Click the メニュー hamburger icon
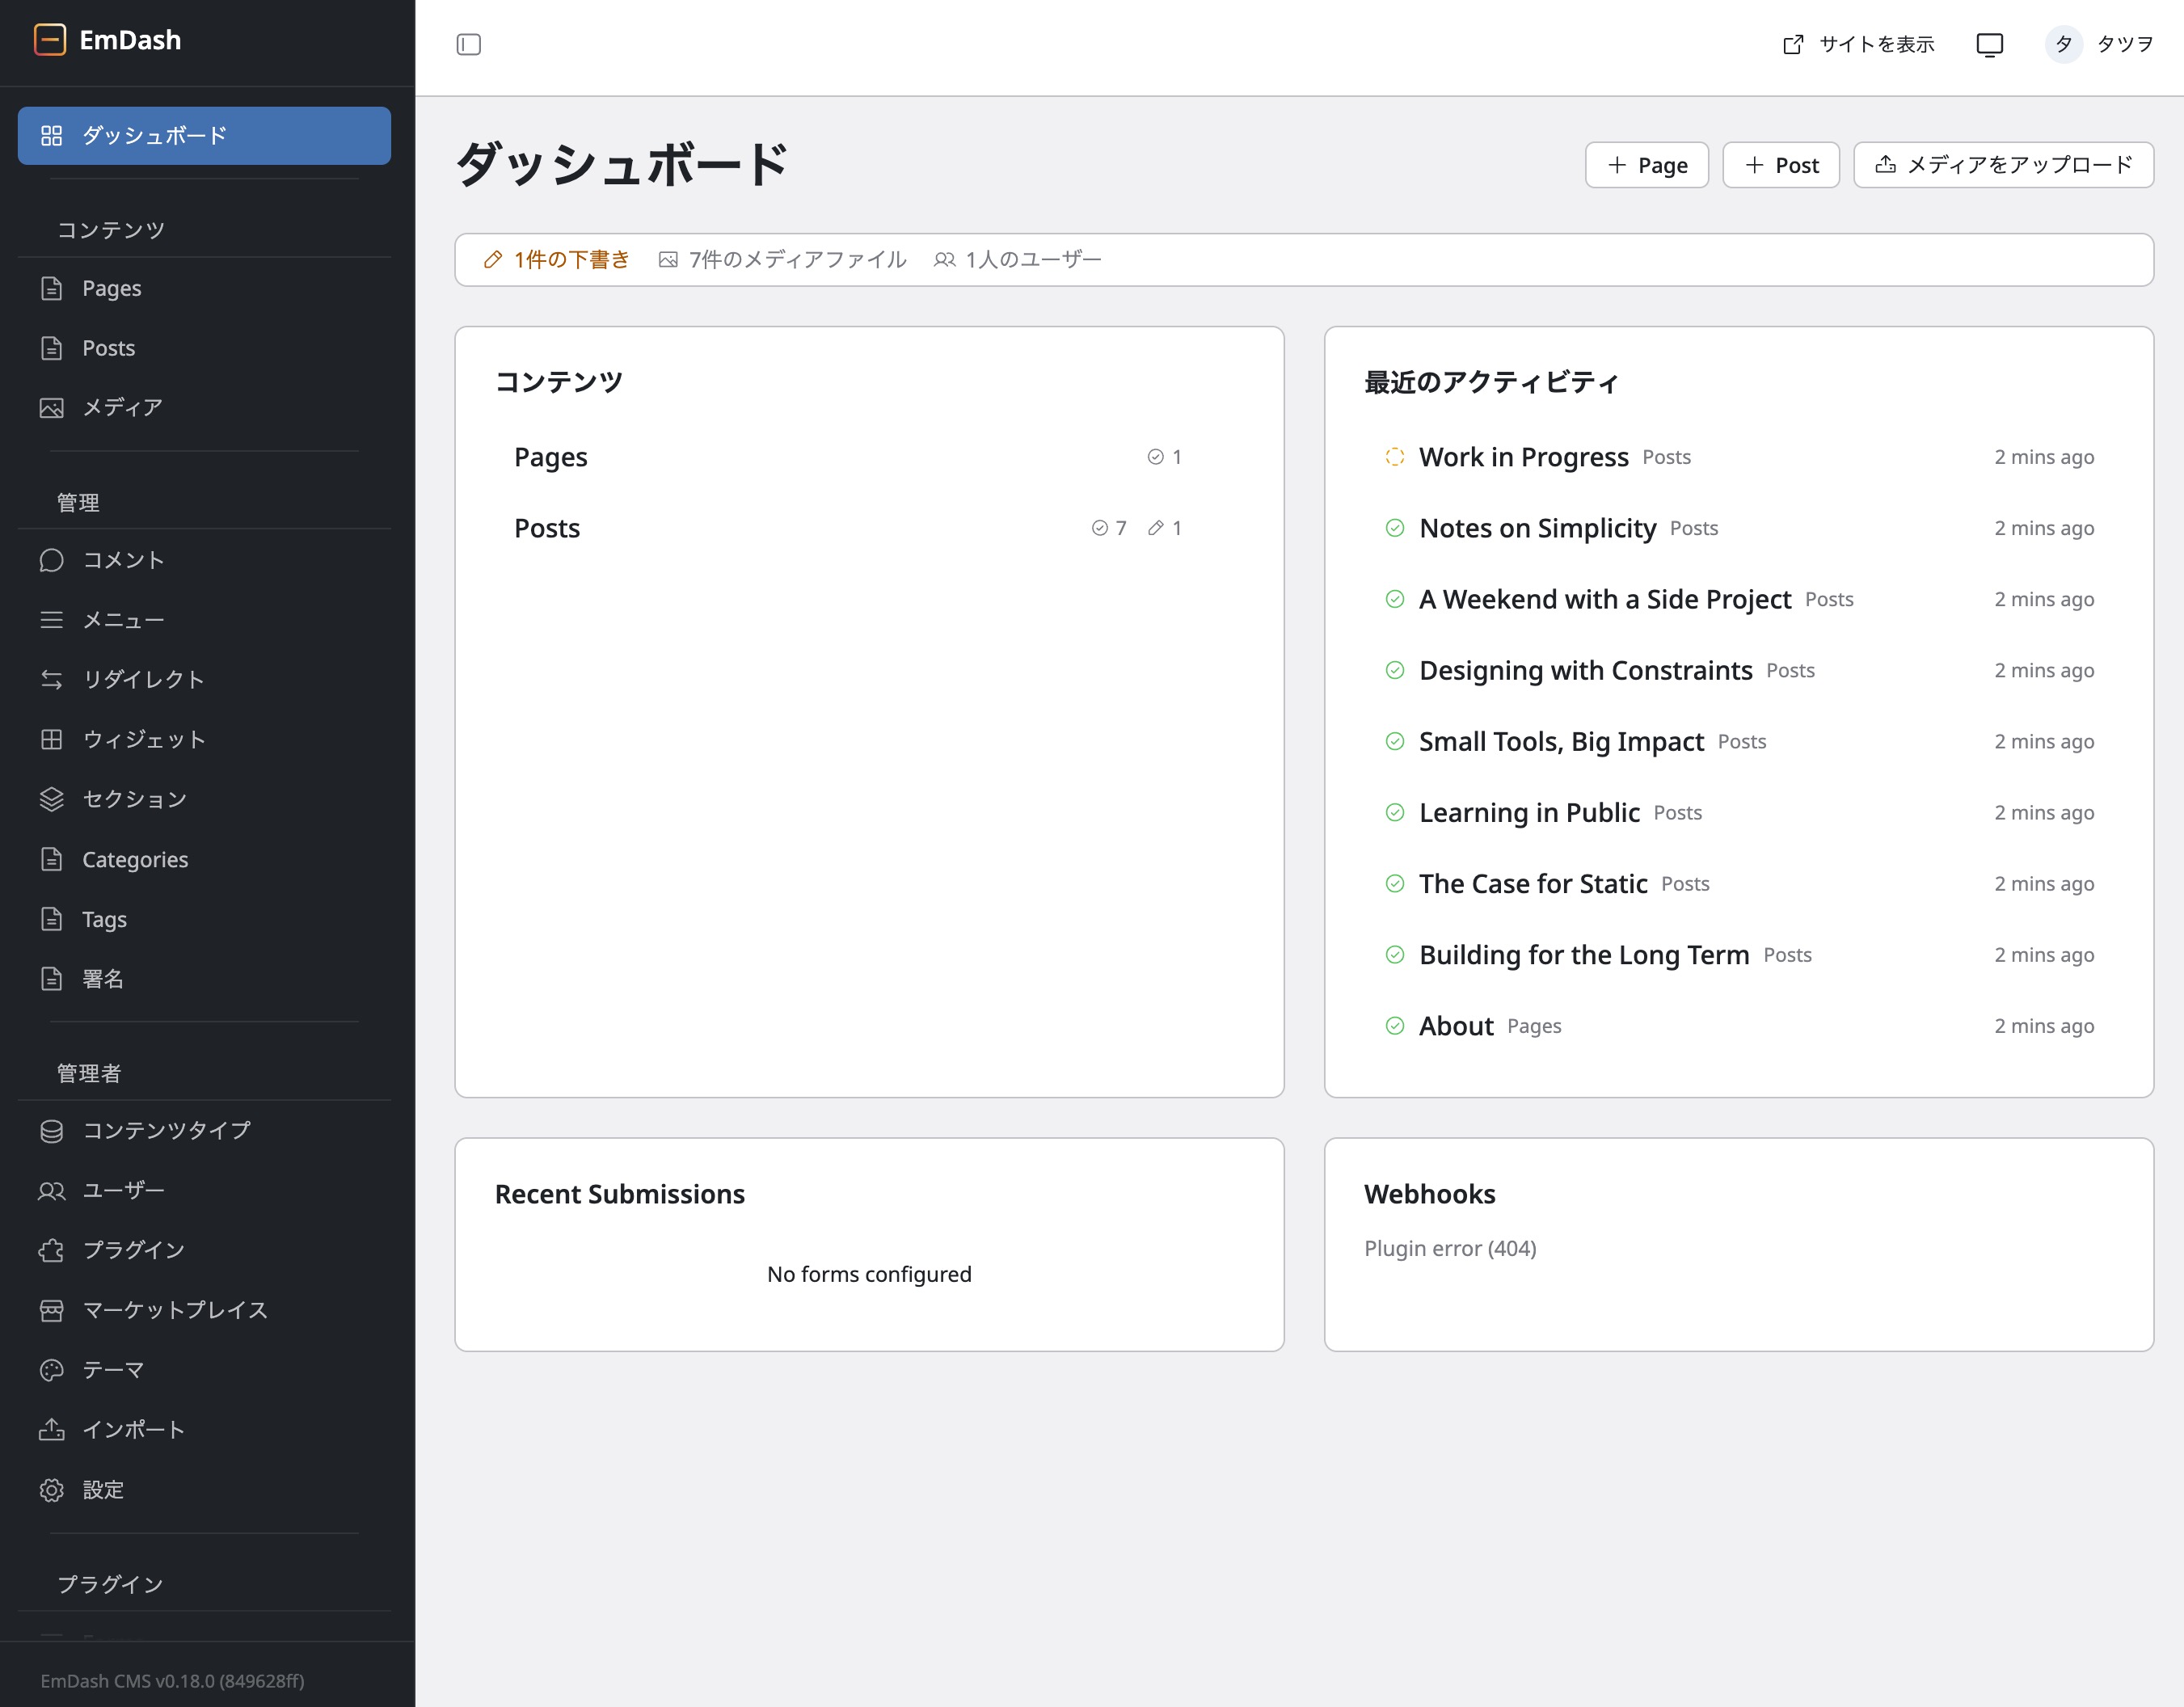 51,620
